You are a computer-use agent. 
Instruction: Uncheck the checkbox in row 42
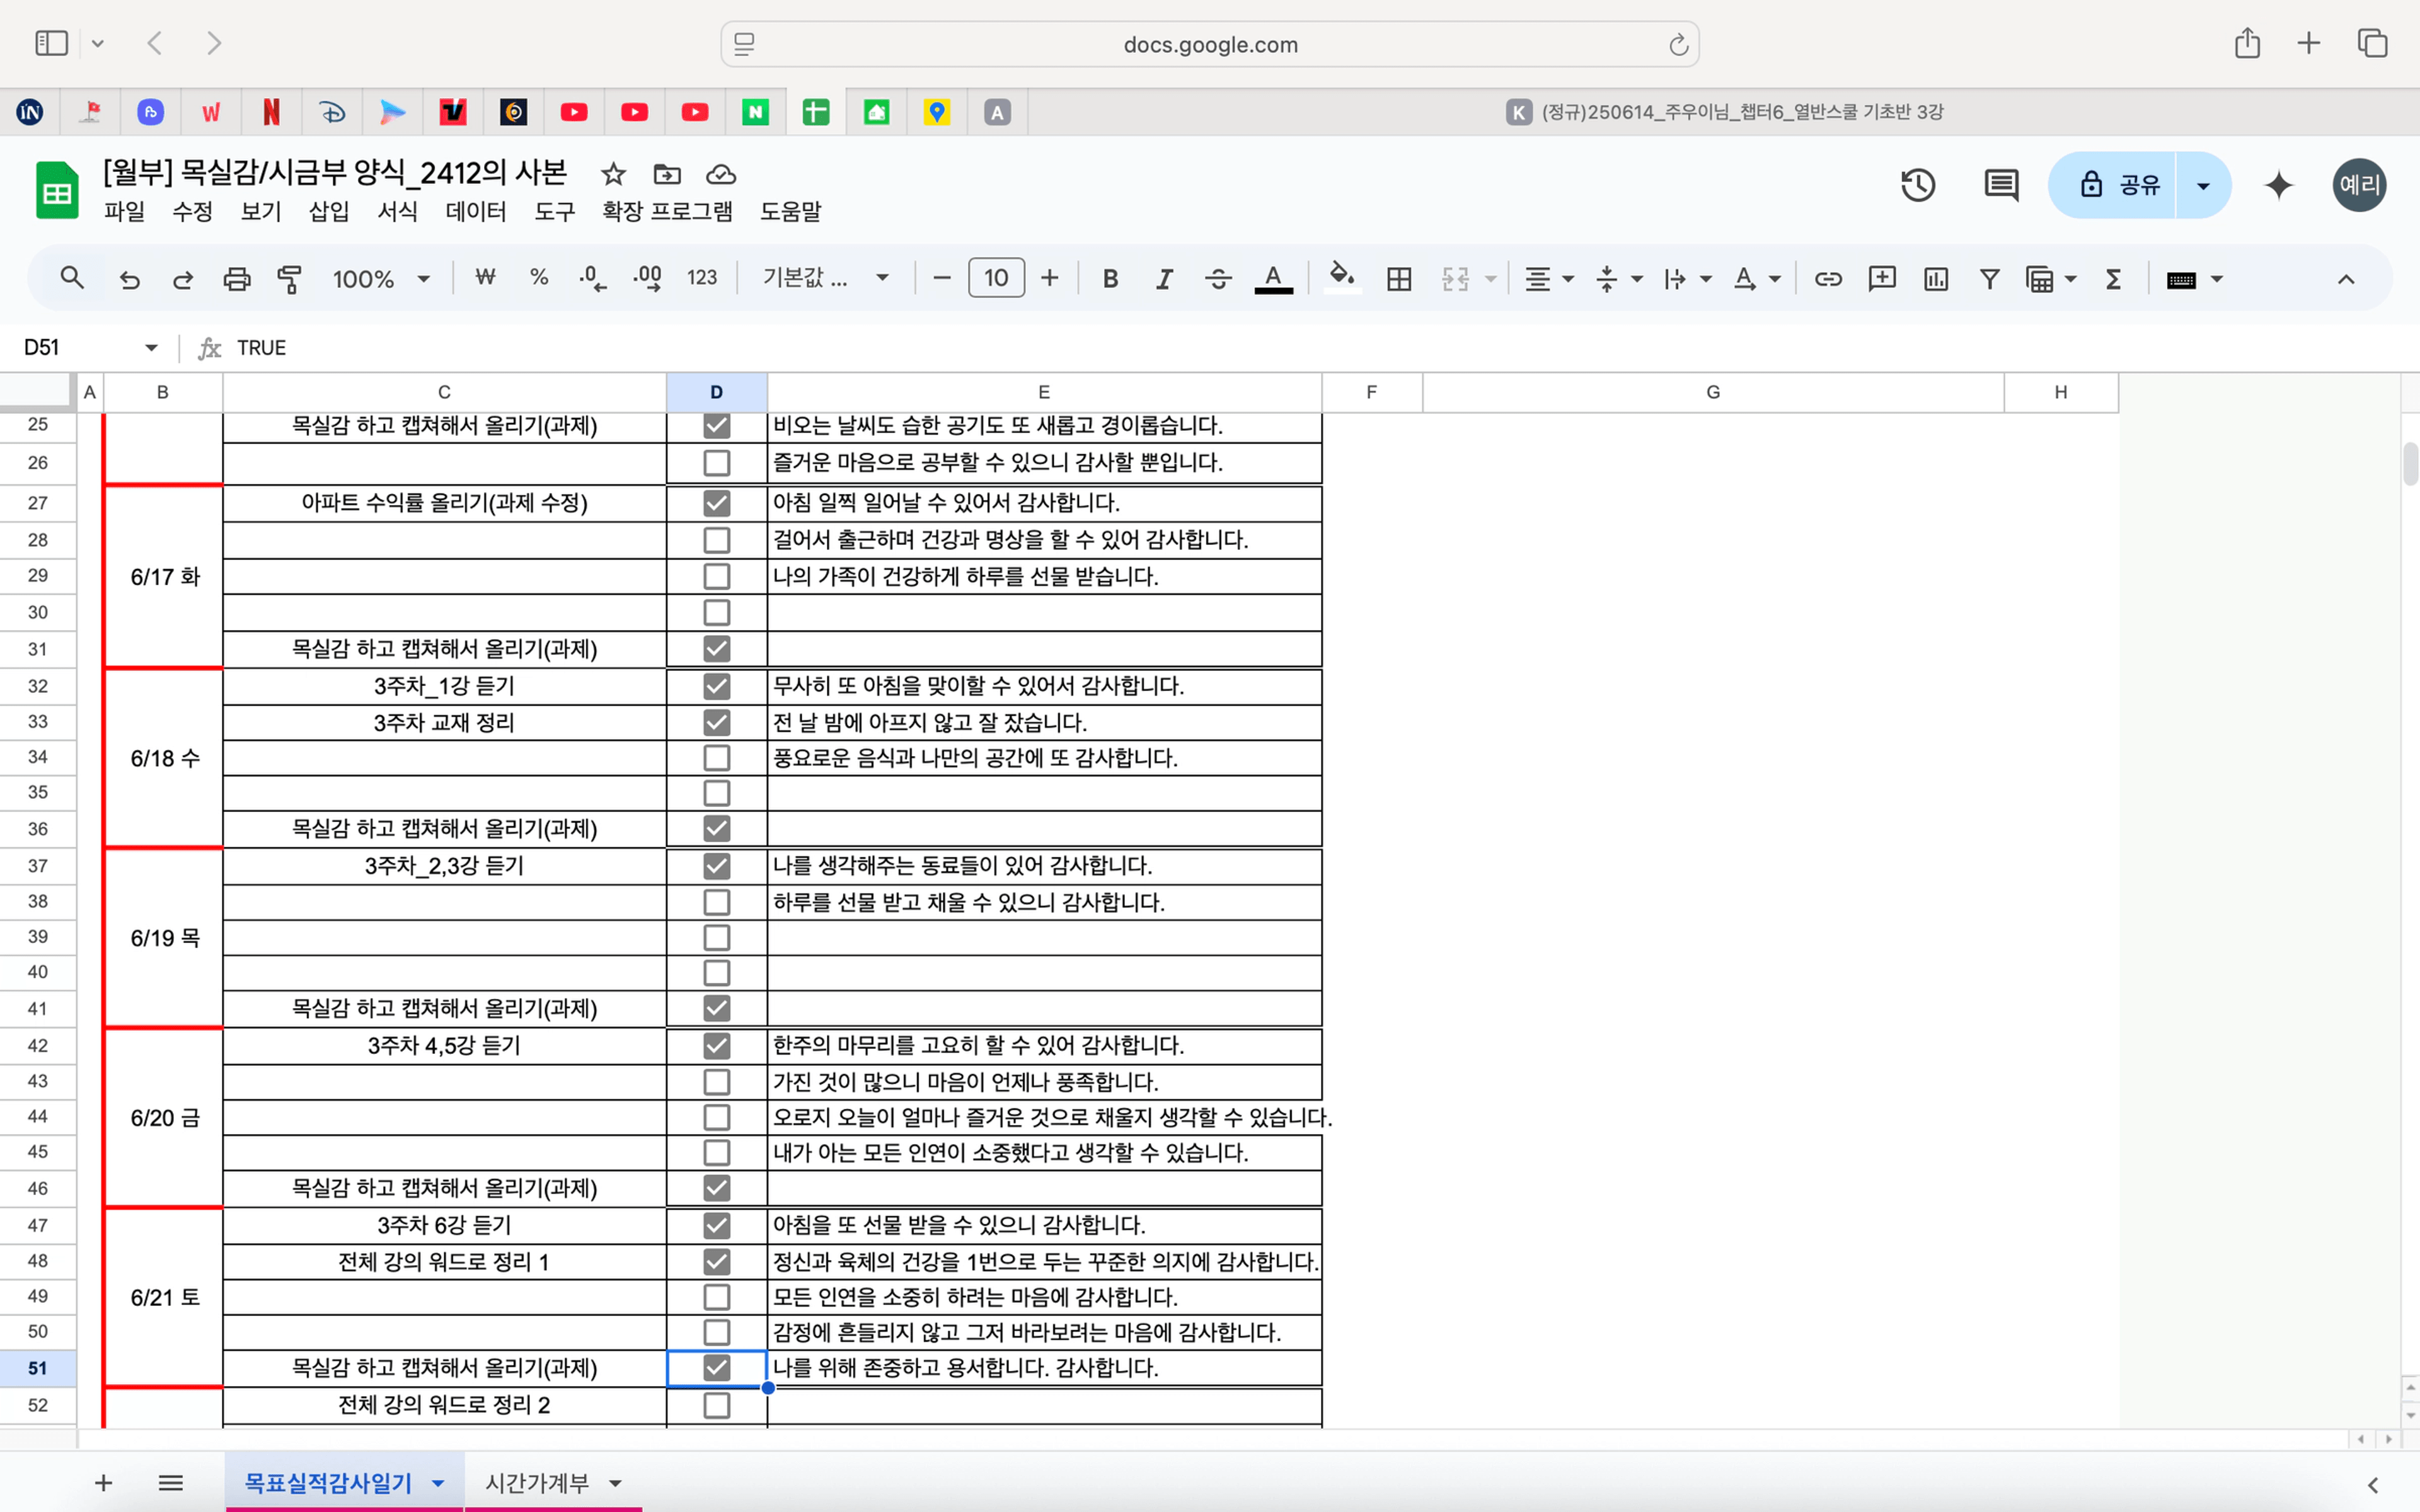point(717,1045)
